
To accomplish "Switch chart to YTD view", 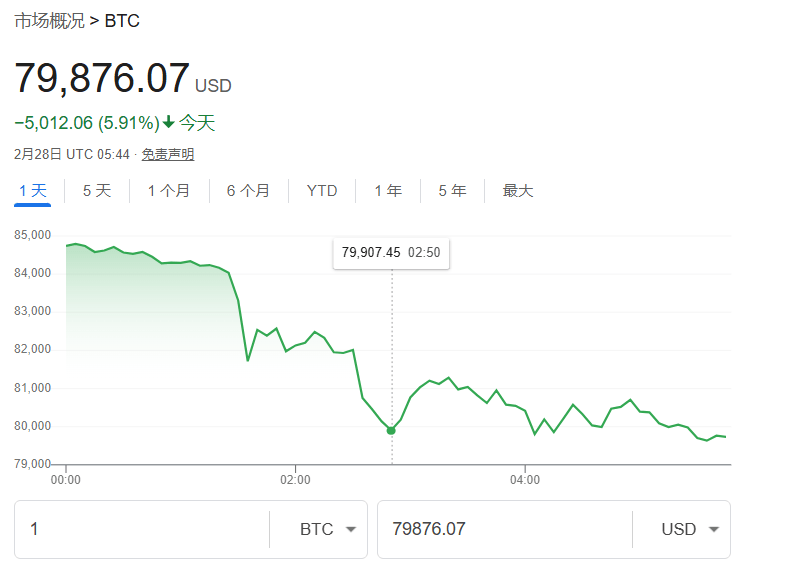I will click(x=322, y=191).
